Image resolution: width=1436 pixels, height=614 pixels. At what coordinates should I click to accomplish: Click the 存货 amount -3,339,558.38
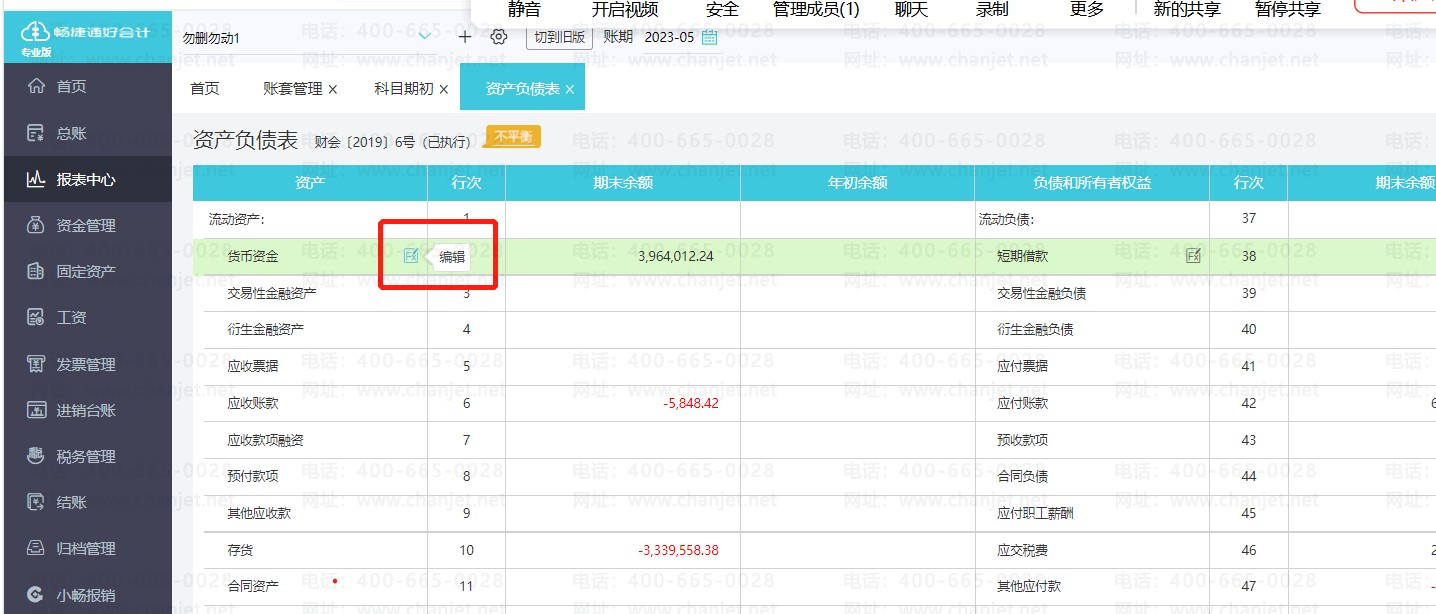coord(678,550)
